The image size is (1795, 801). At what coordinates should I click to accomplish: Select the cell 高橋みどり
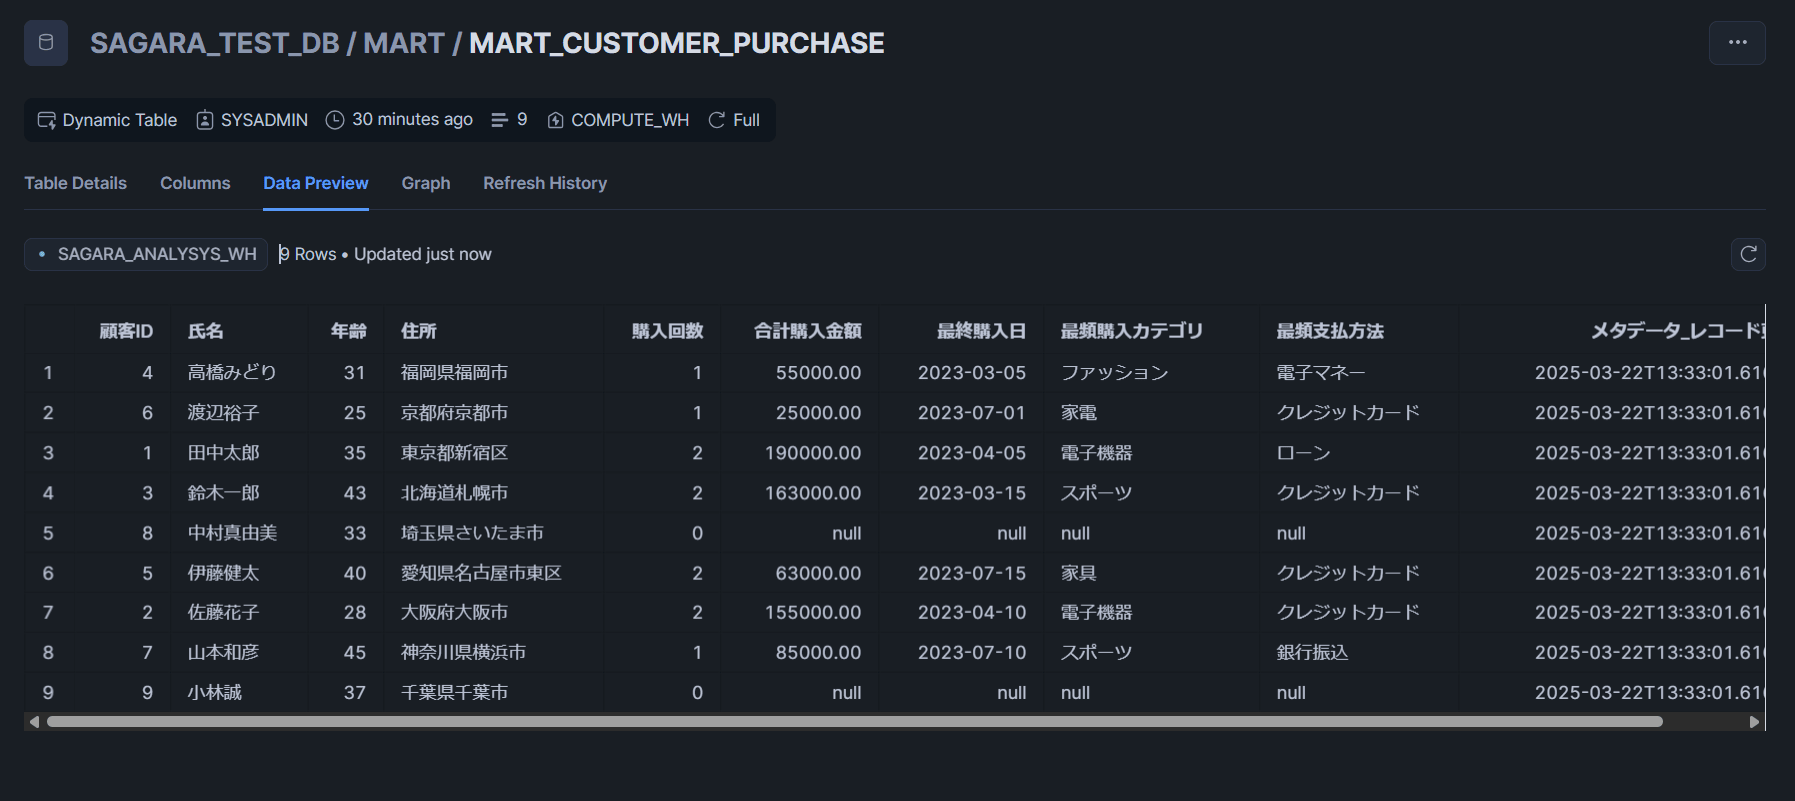[x=232, y=373]
